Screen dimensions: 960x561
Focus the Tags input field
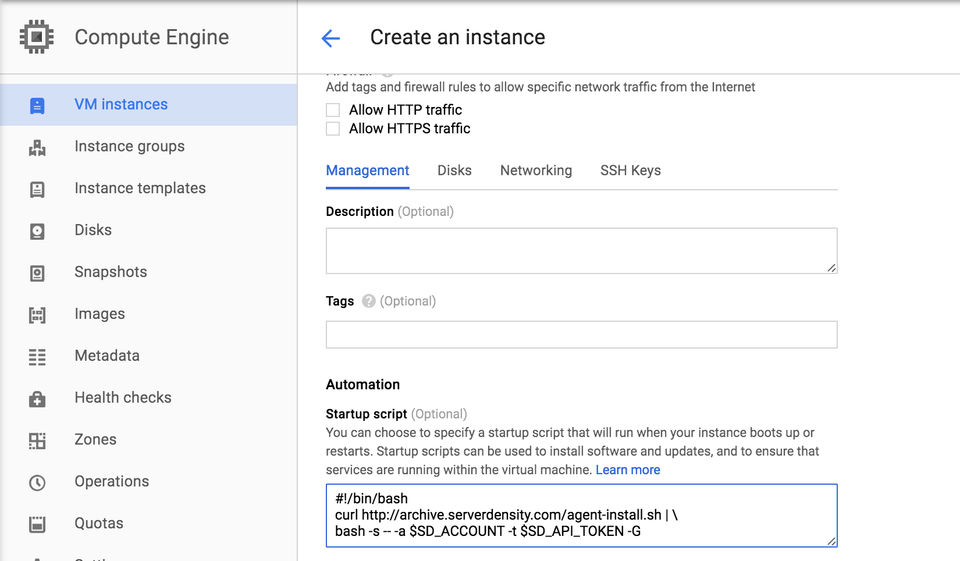[581, 334]
